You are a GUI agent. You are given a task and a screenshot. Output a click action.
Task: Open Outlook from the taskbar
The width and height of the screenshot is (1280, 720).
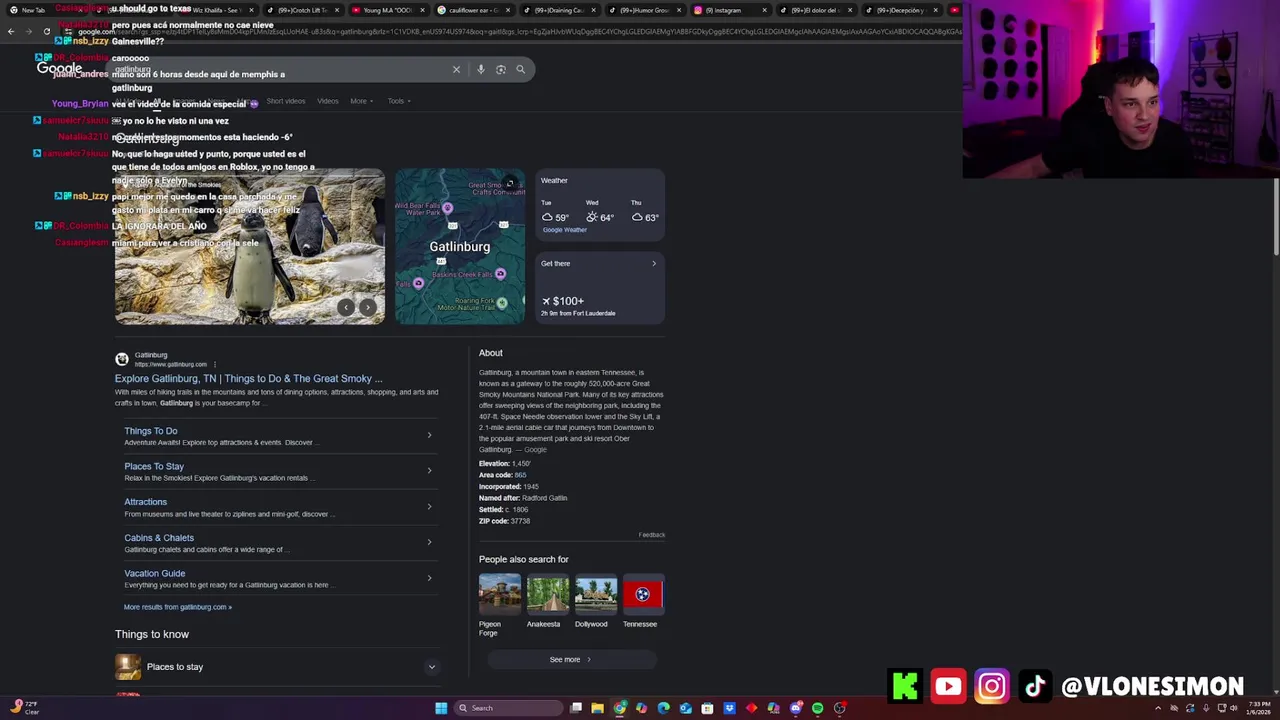click(685, 708)
